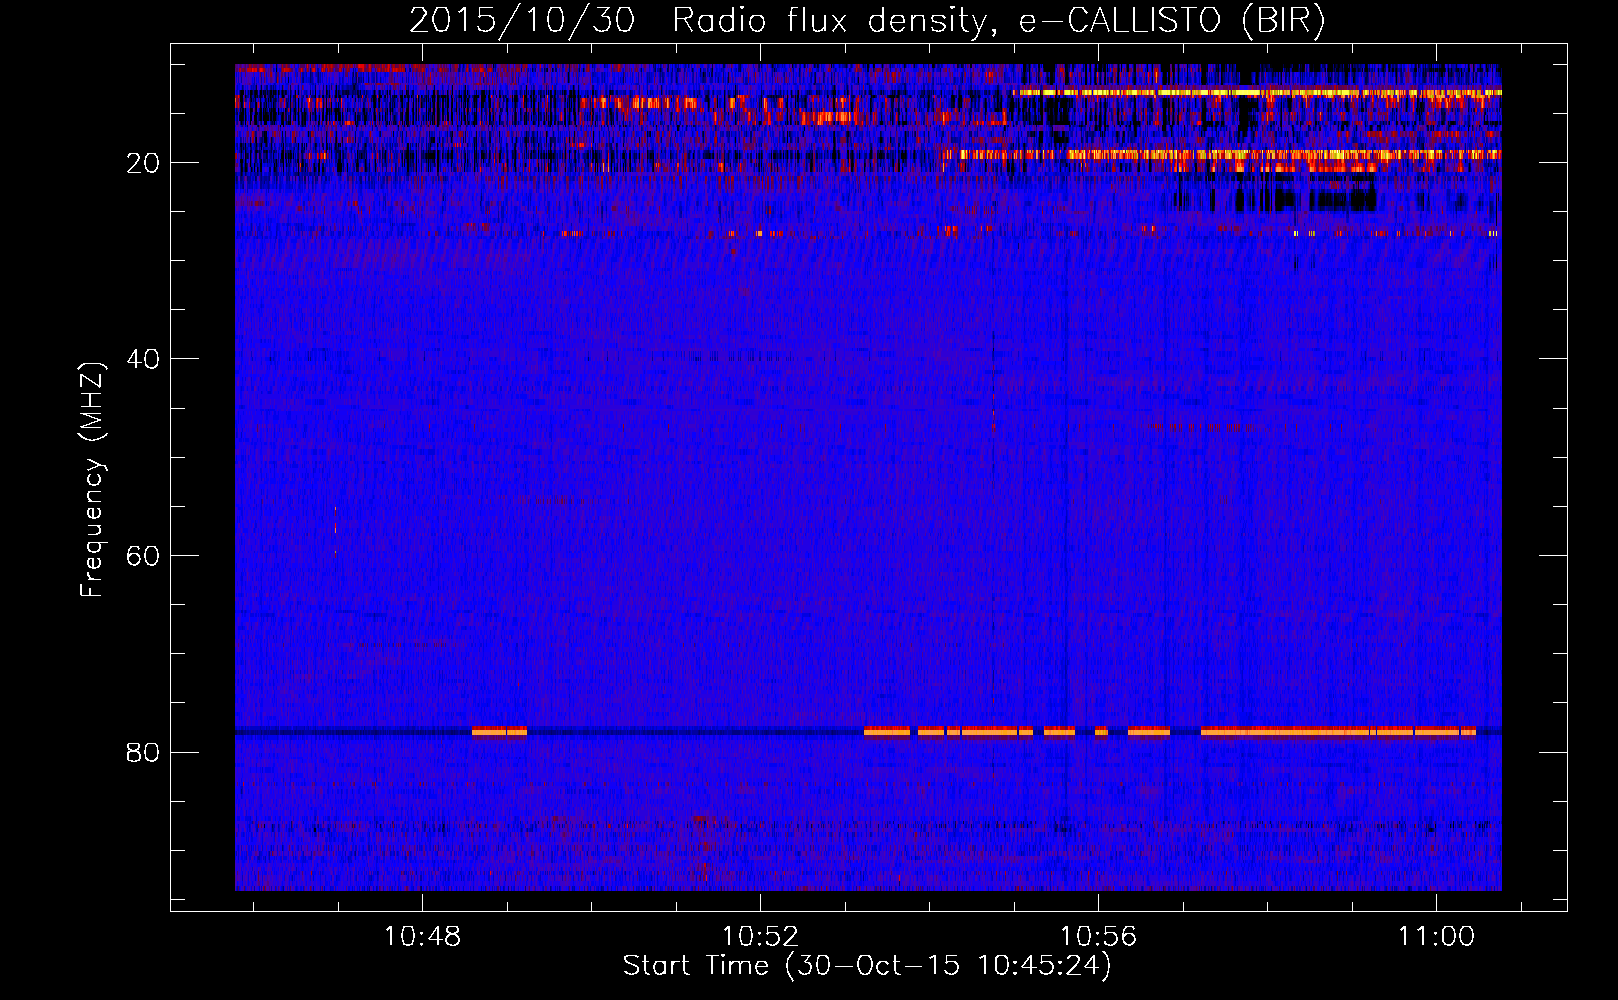
Task: Click the 'Frequency (MHZ)' axis label
Action: (91, 480)
